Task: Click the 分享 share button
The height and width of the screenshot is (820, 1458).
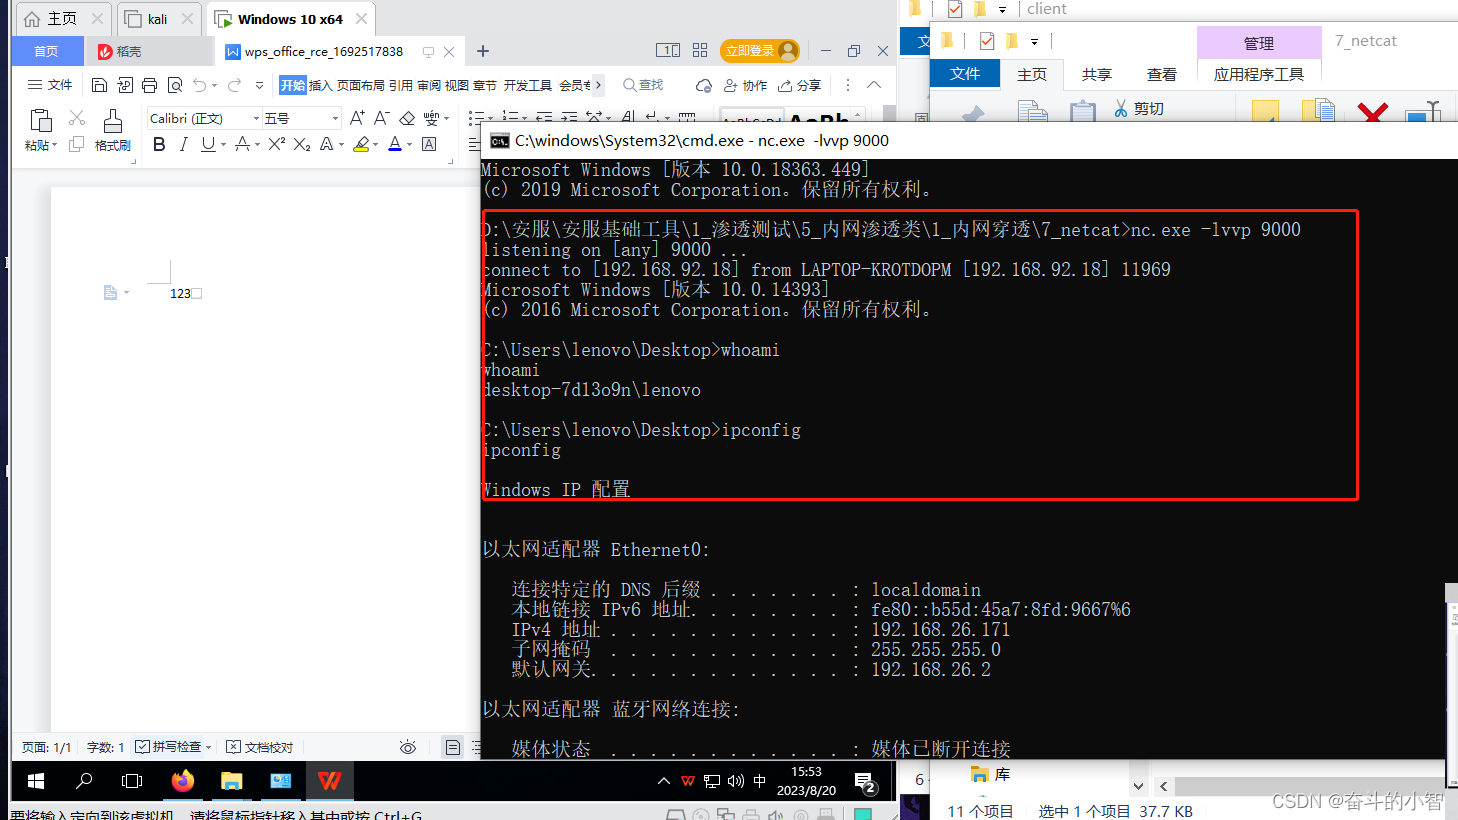Action: 799,85
